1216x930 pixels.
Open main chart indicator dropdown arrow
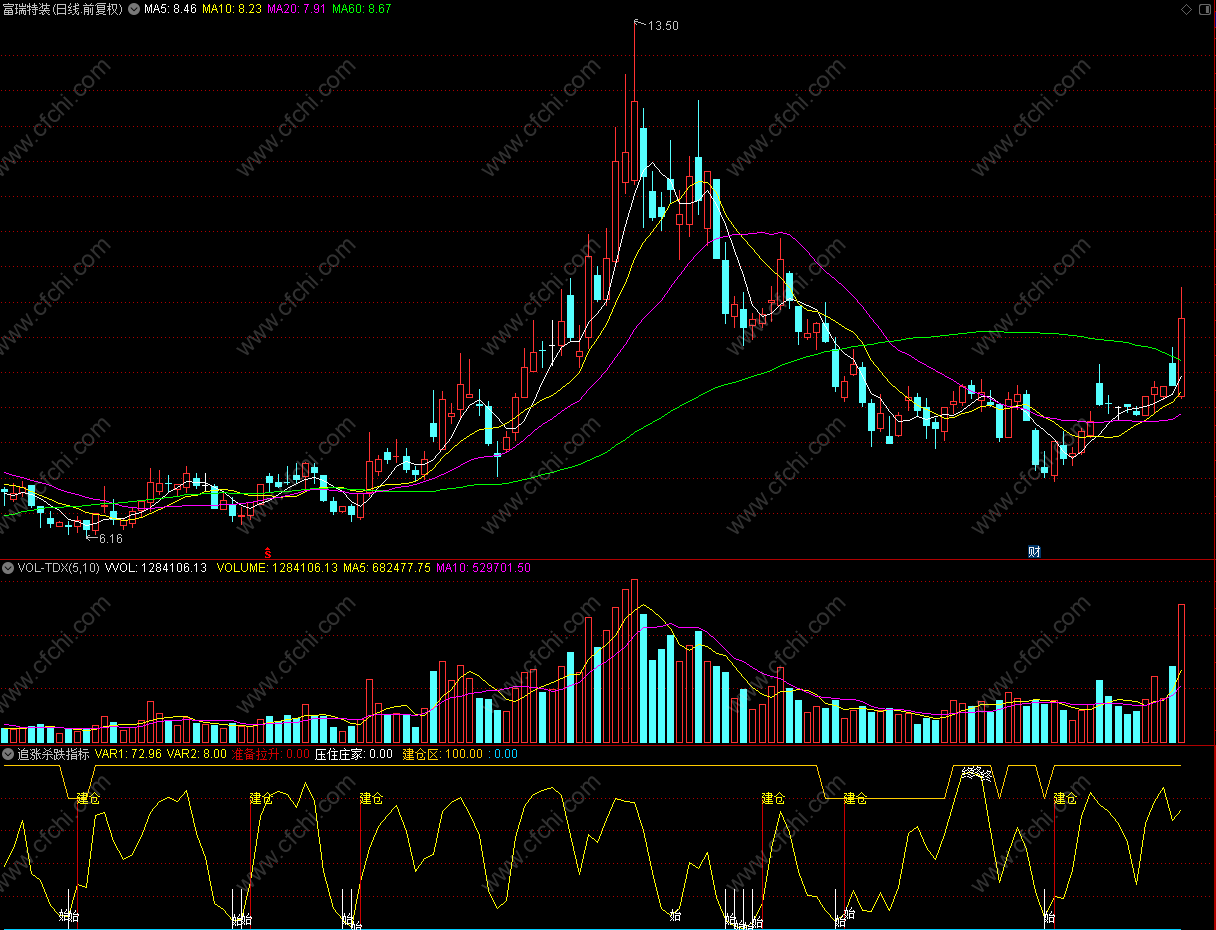point(134,9)
